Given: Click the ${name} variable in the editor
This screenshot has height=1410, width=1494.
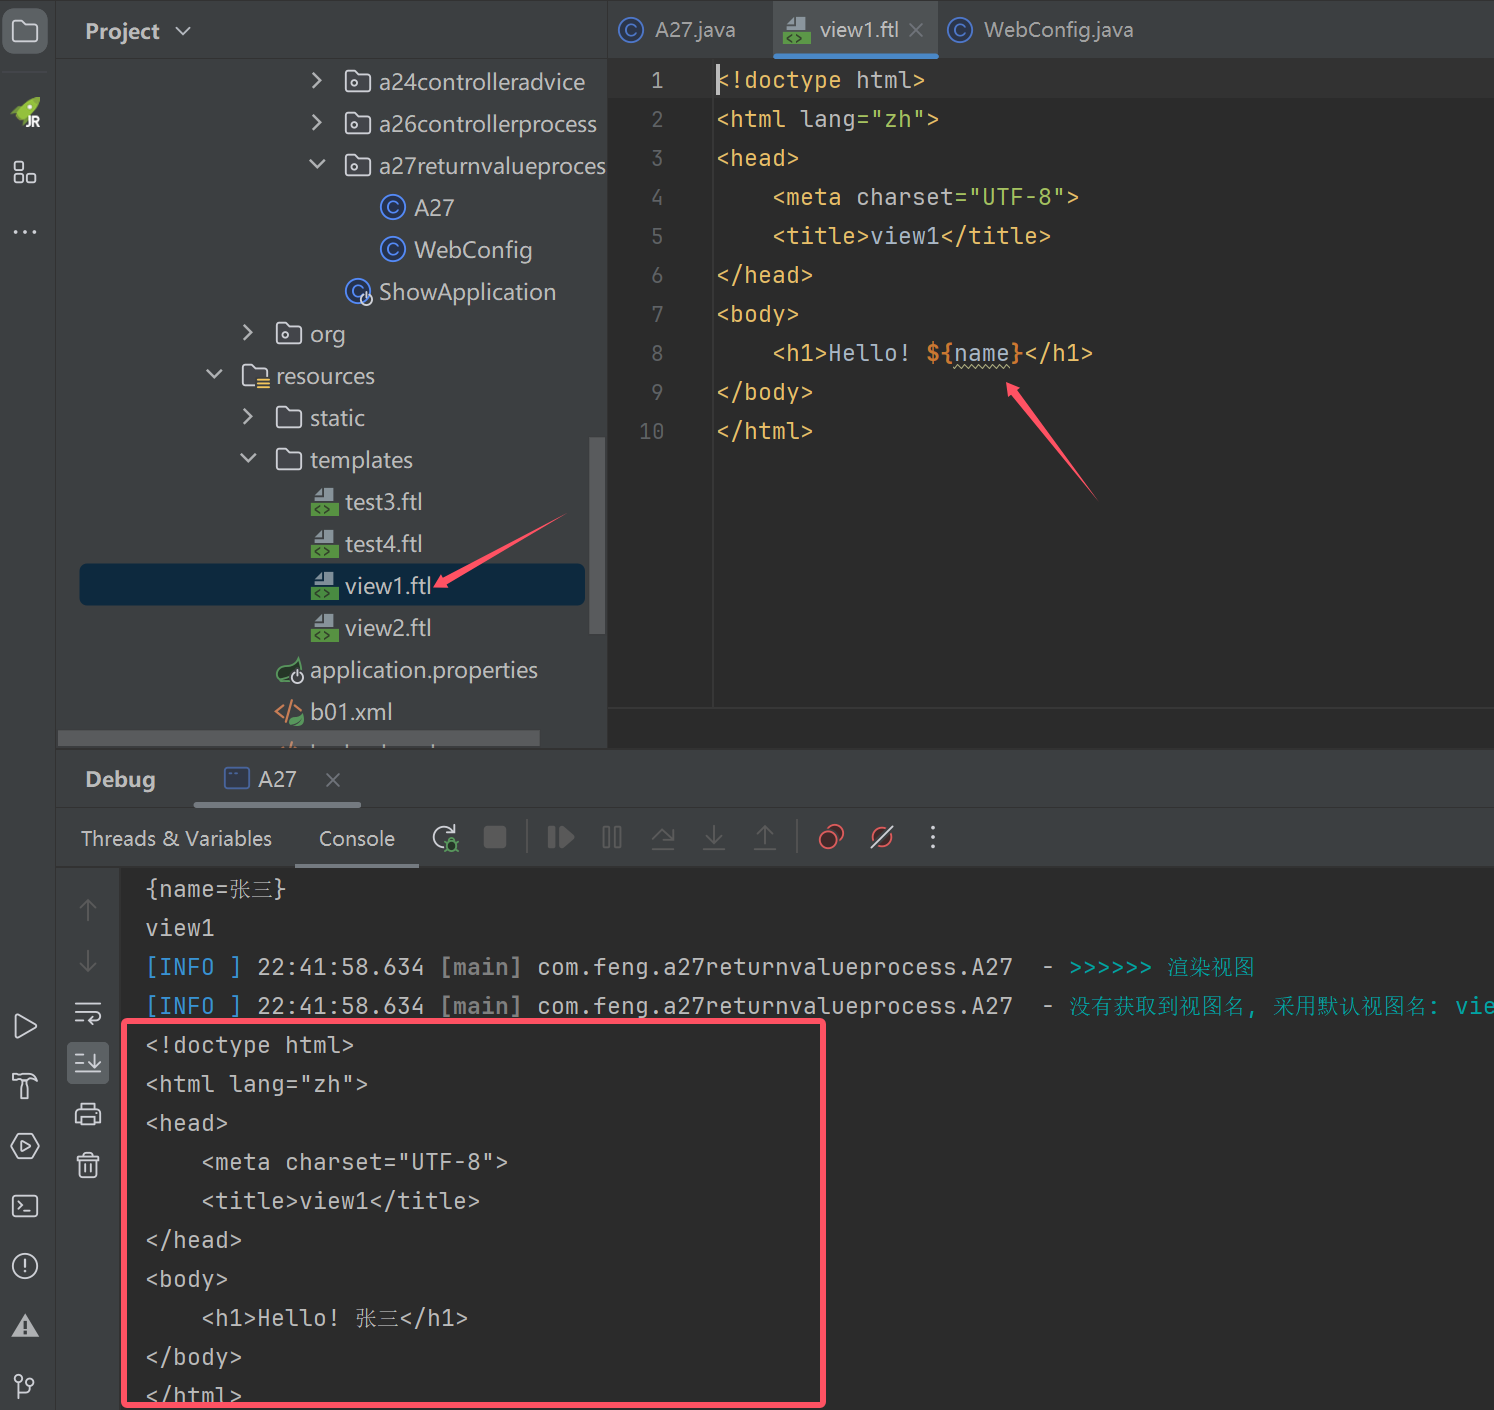Looking at the screenshot, I should pos(974,353).
